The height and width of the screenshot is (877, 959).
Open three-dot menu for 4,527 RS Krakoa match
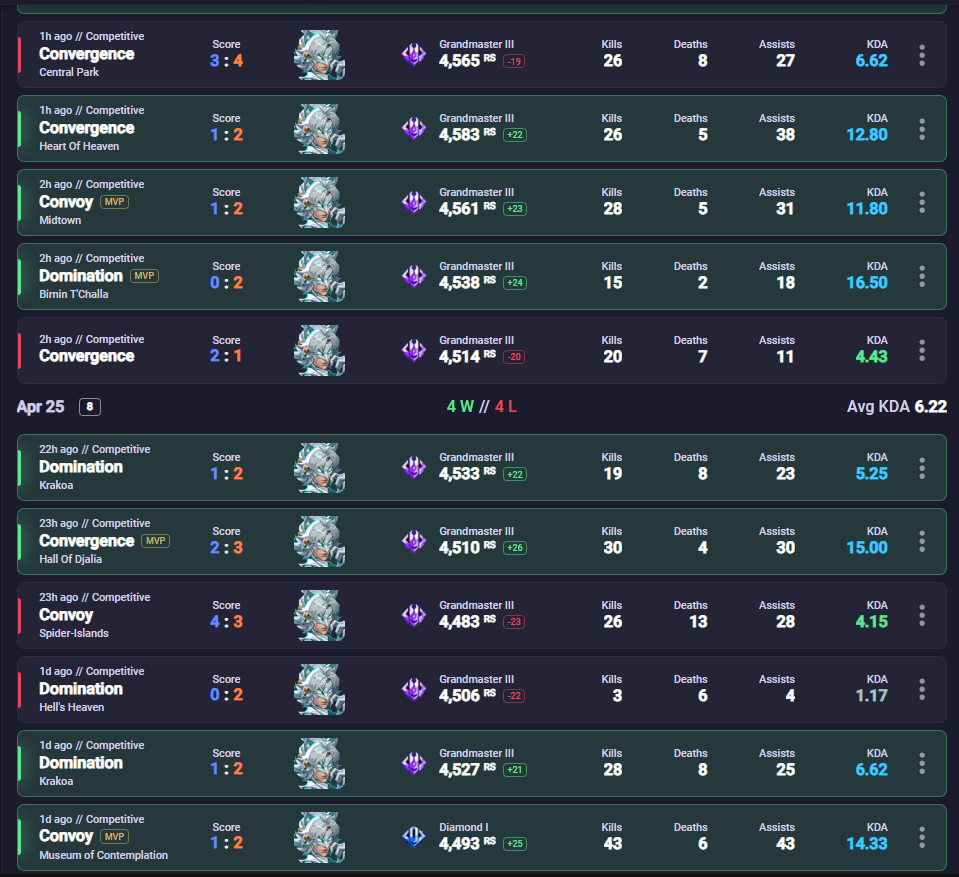922,764
